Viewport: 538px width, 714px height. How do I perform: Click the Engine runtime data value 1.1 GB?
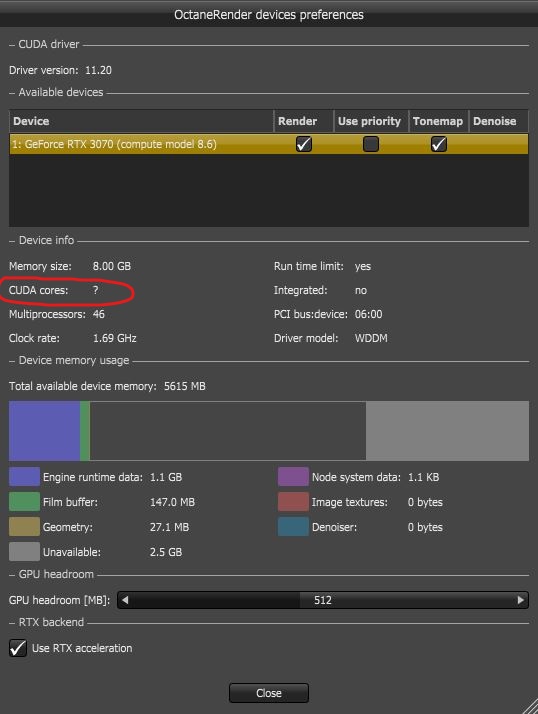click(x=166, y=477)
